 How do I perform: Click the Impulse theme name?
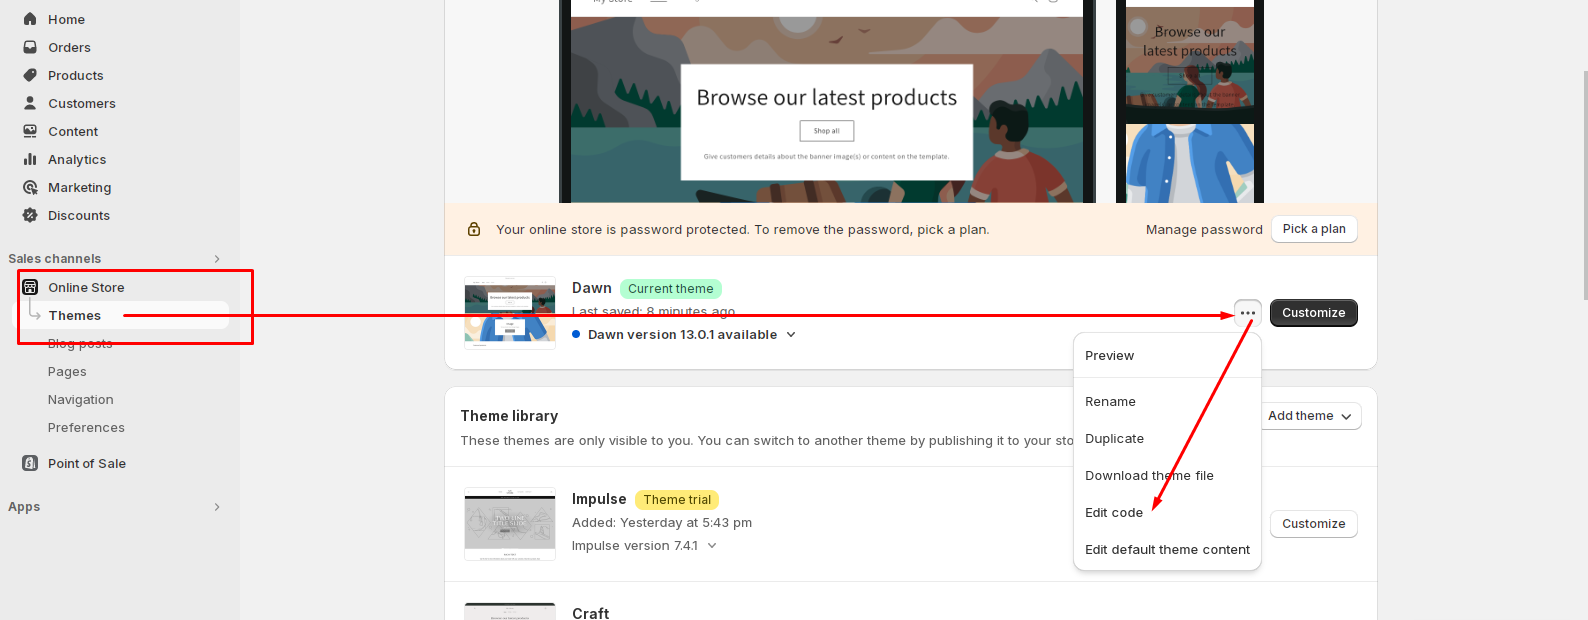coord(599,499)
